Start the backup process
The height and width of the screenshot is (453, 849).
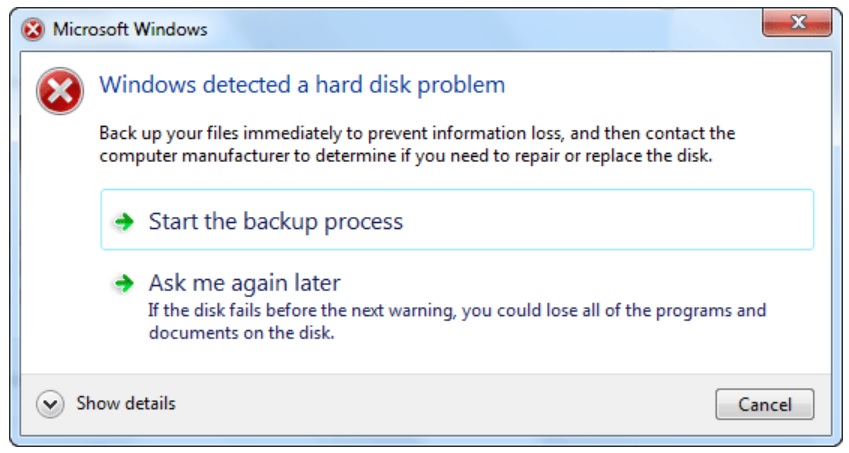[x=275, y=221]
